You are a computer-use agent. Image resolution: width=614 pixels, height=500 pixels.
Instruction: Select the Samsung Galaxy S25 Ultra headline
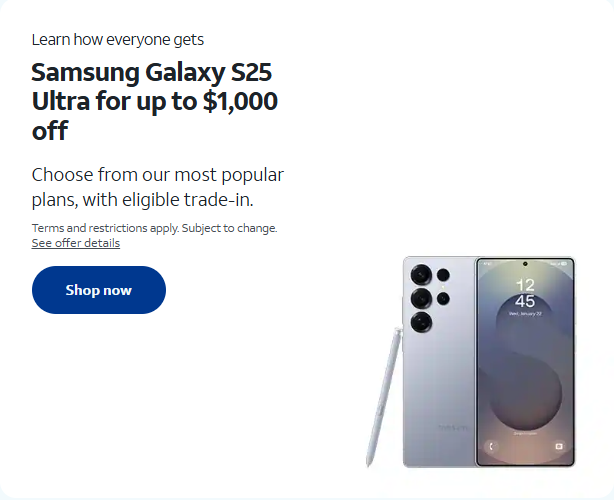155,101
